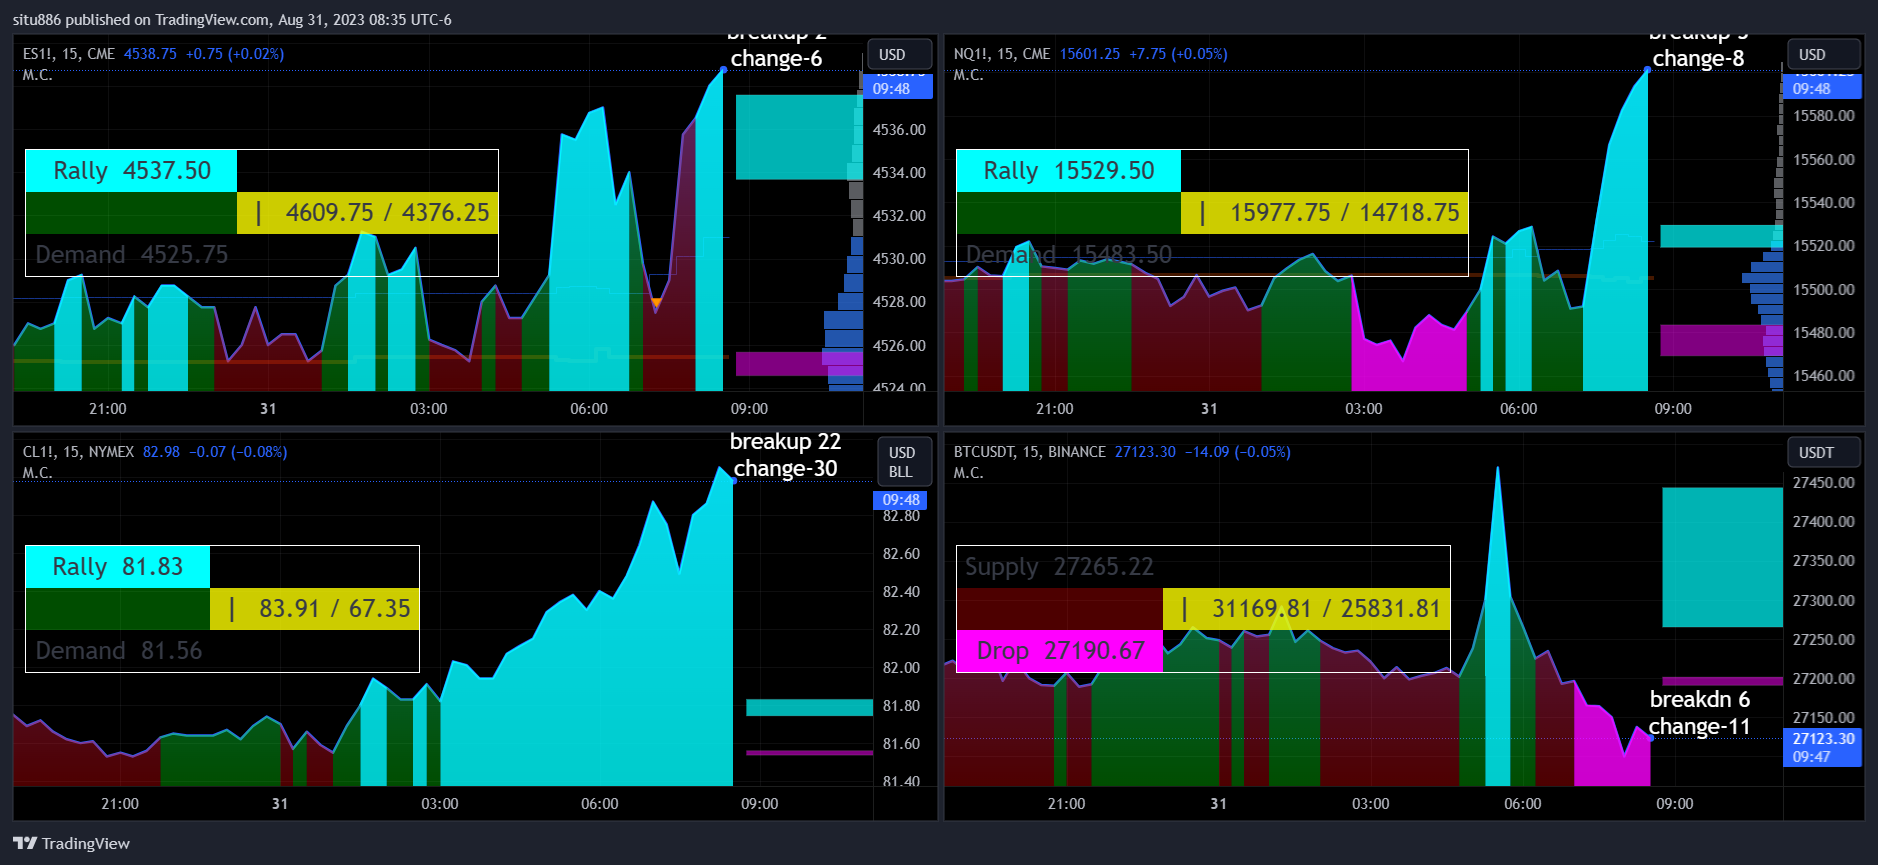Click the 09:48 countdown price tag on NQ1! axis
Image resolution: width=1878 pixels, height=865 pixels.
pyautogui.click(x=1821, y=86)
